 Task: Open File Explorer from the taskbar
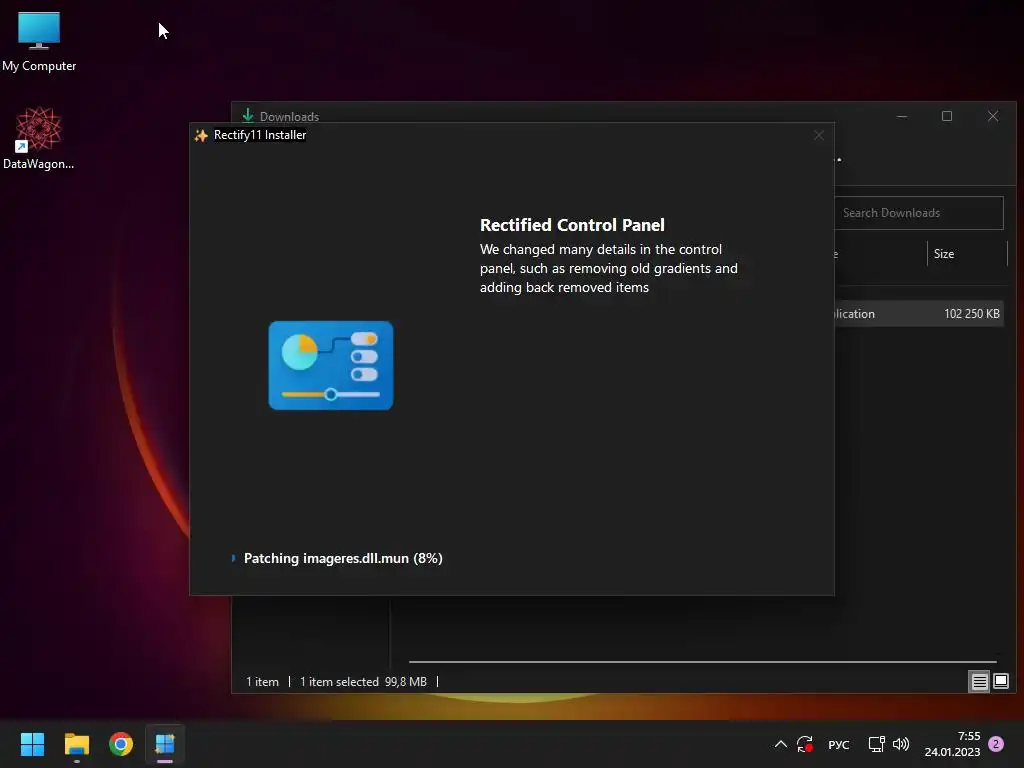coord(76,744)
